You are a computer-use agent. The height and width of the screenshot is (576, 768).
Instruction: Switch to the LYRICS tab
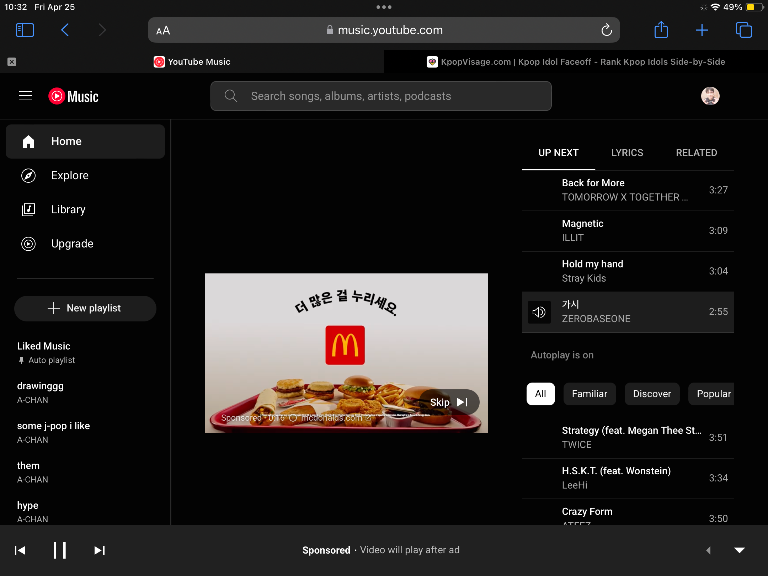tap(627, 153)
